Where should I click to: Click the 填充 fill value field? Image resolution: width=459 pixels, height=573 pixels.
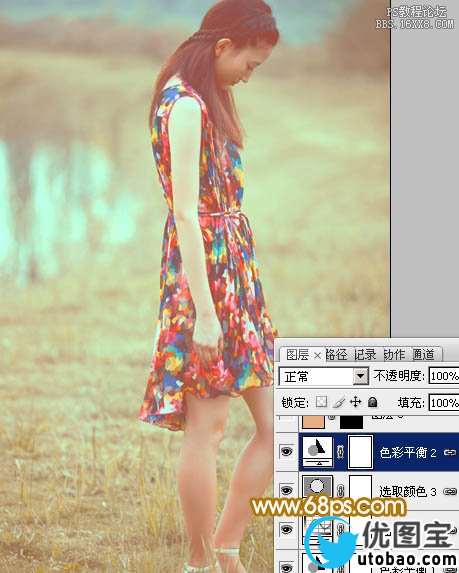coord(444,403)
